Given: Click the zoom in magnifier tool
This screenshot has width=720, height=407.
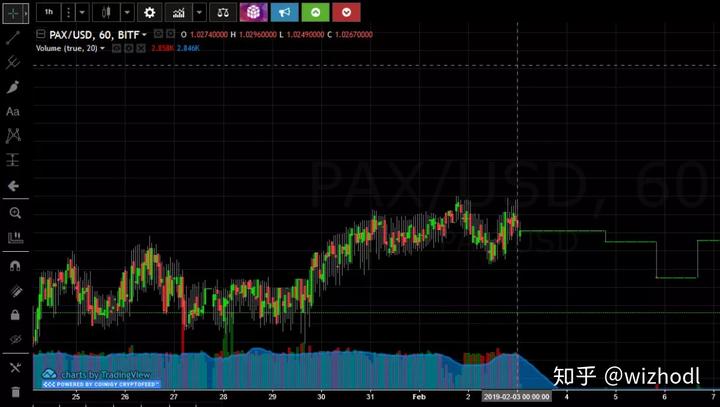Looking at the screenshot, I should (x=14, y=213).
